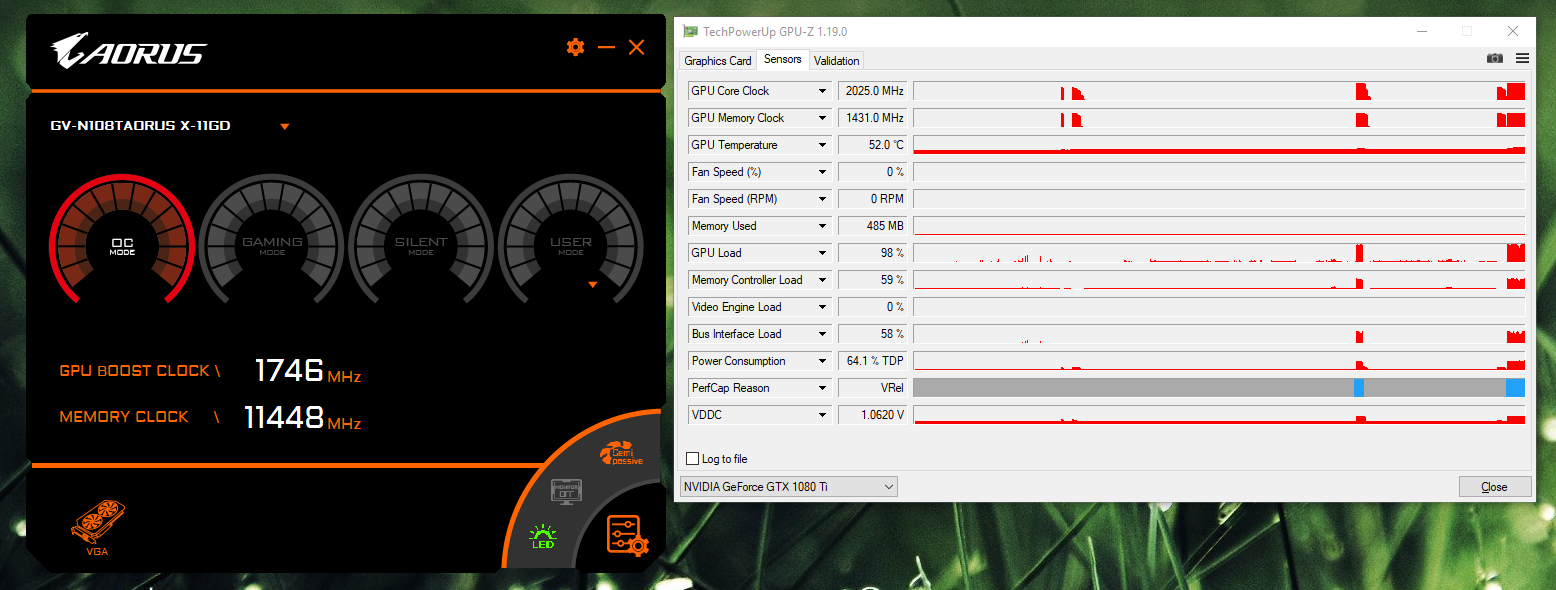Expand User Mode profile dropdown arrow
The width and height of the screenshot is (1556, 590).
click(592, 285)
